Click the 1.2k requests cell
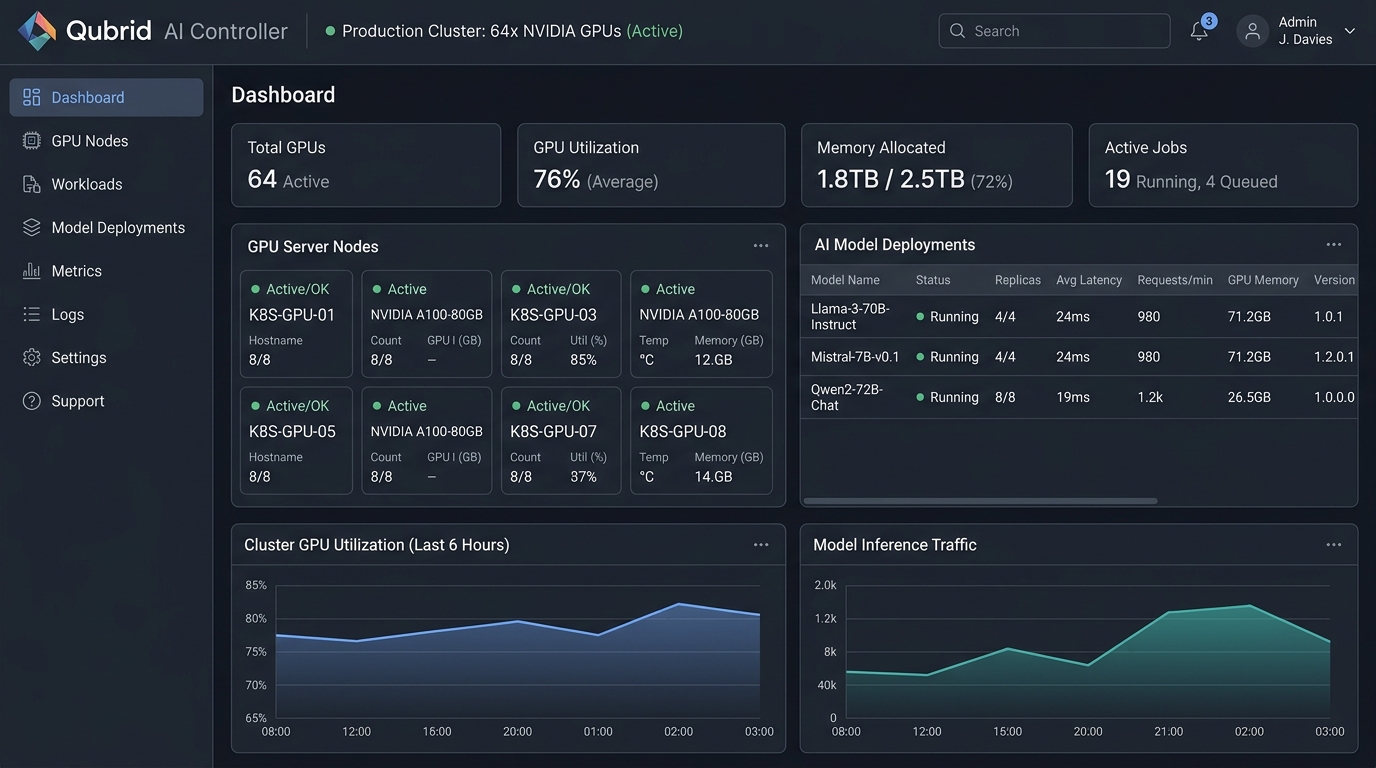1376x768 pixels. coord(1150,397)
